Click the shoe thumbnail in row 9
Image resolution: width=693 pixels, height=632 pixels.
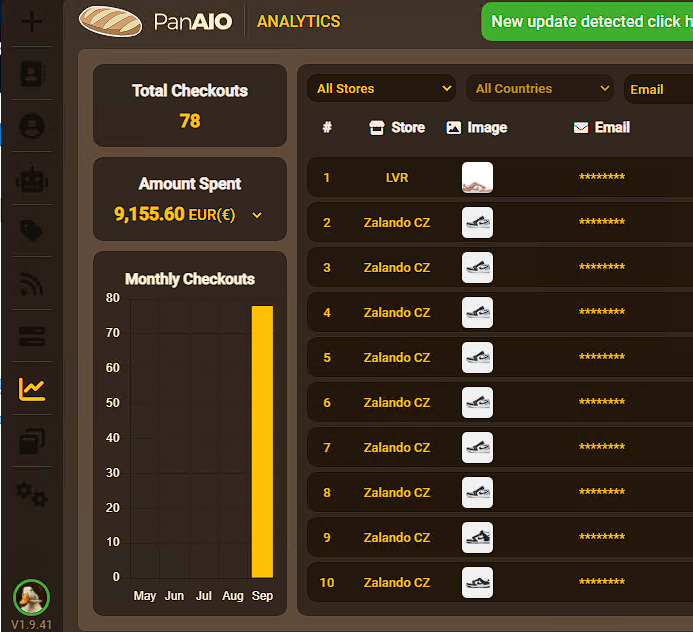[477, 537]
